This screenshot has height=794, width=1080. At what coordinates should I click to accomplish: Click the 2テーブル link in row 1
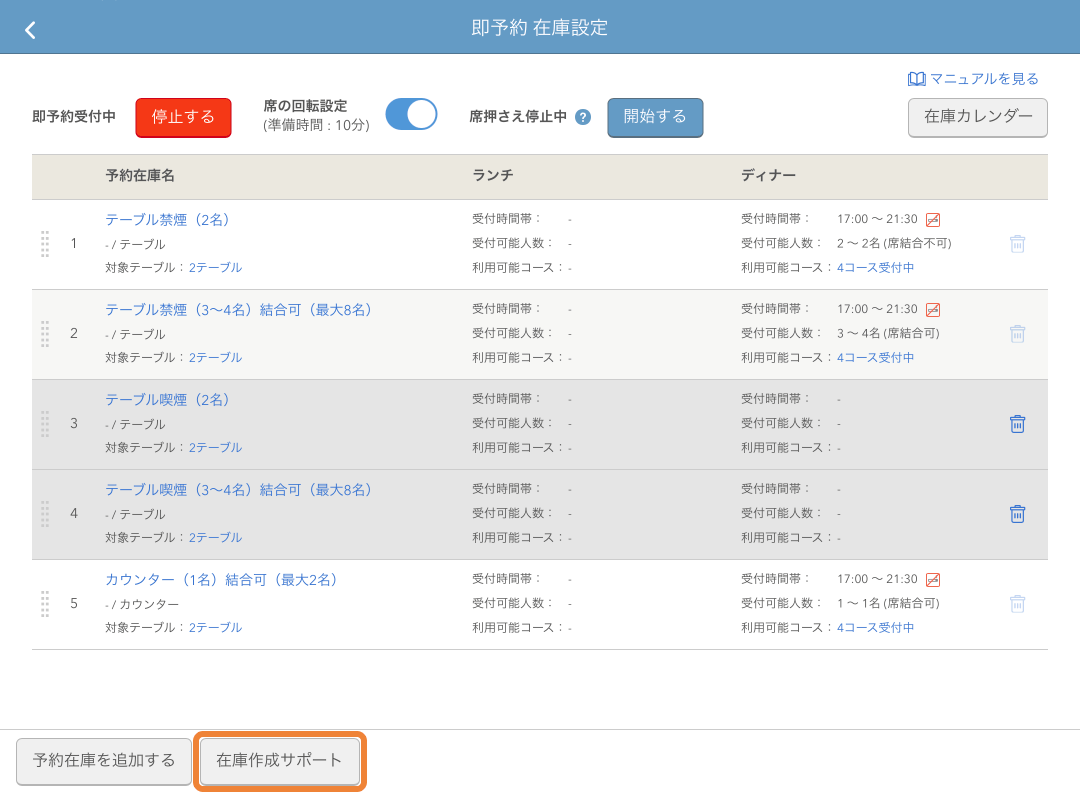(216, 267)
